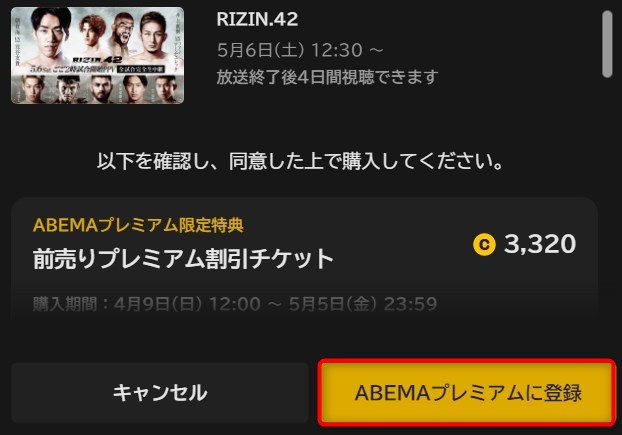Open the RIZIN.42 event poster thumbnail
Screen dimensions: 622x435
98,55
